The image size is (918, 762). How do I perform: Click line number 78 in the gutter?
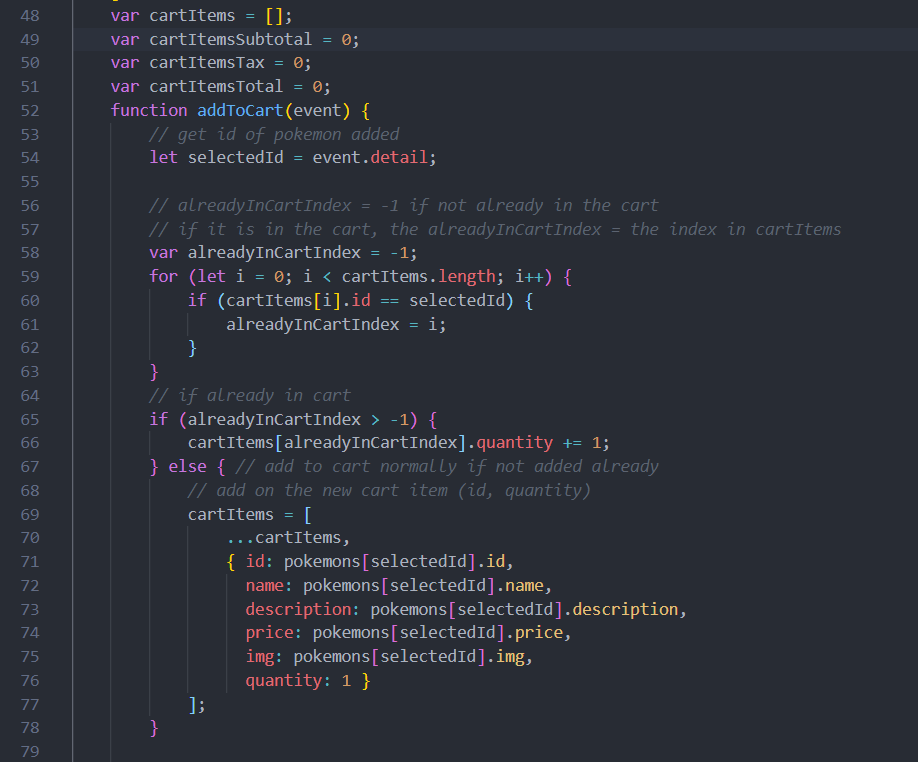click(28, 728)
